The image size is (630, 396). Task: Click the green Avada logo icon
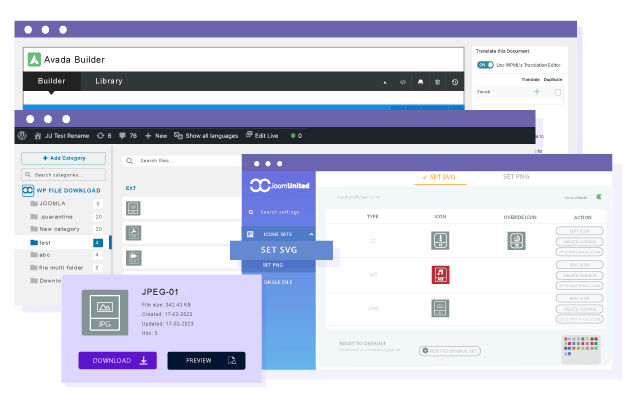point(34,59)
